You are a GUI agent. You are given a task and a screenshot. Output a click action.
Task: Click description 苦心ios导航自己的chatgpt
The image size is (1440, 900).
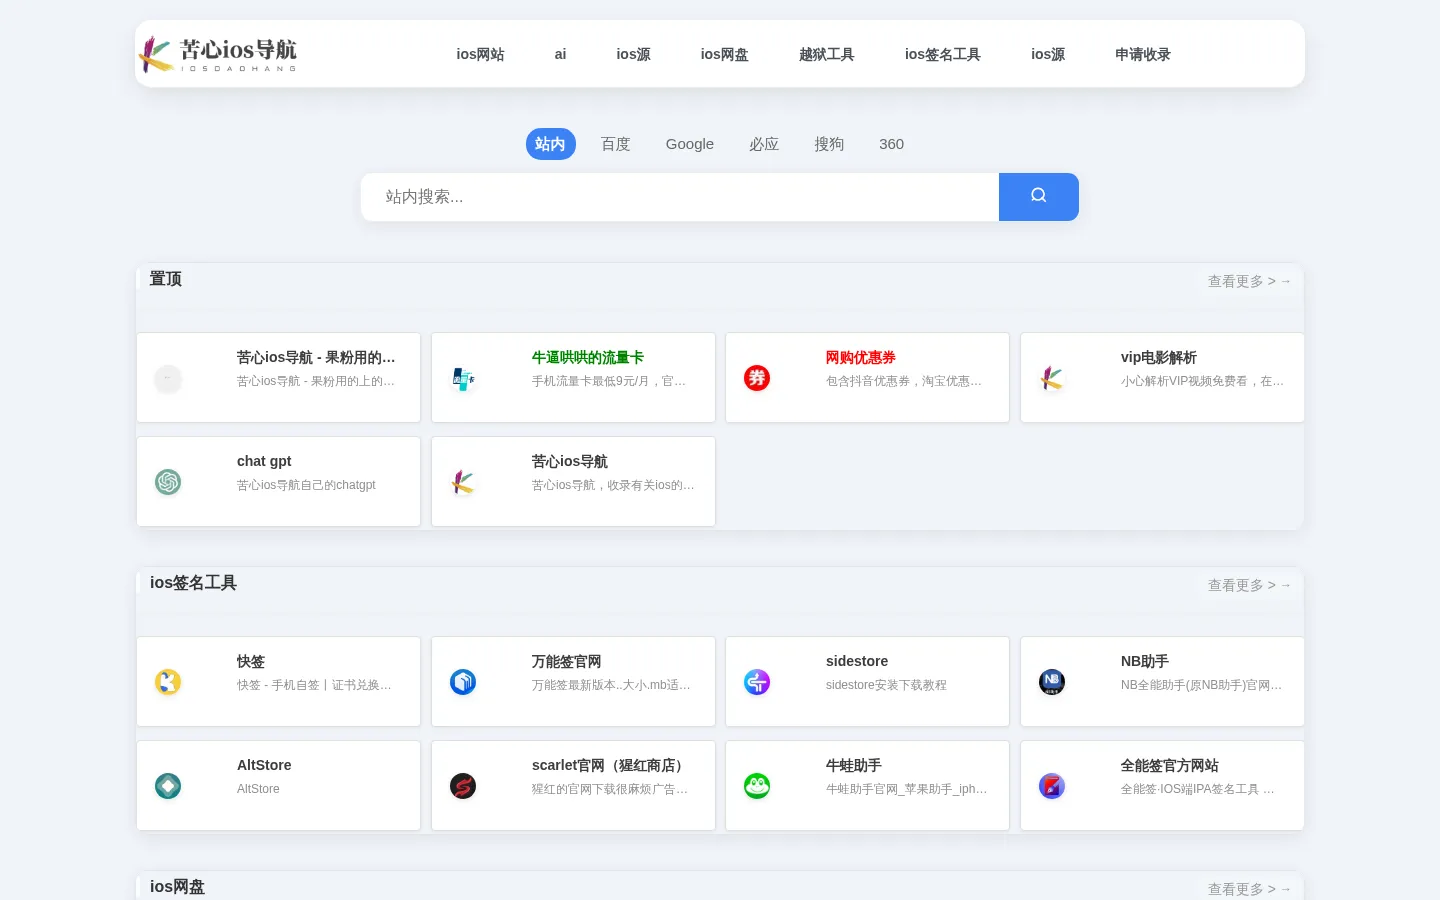(x=306, y=485)
